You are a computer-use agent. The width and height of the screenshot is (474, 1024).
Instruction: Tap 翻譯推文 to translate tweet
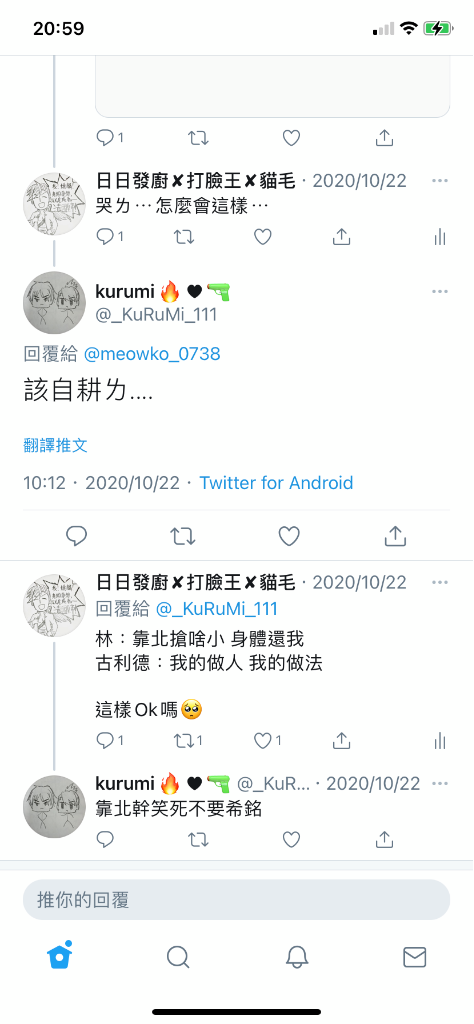click(x=55, y=445)
